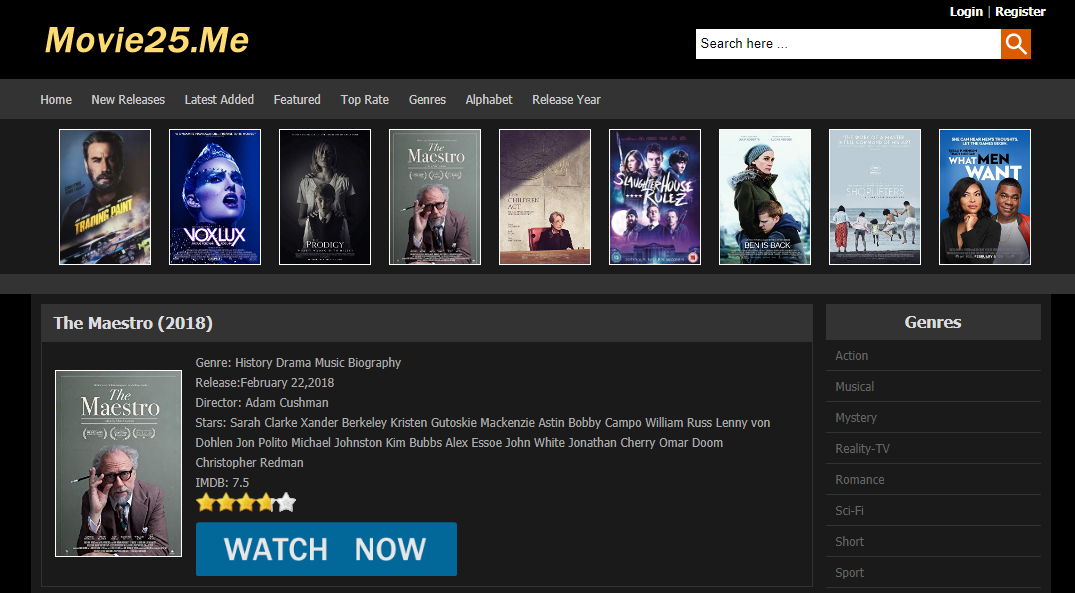Image resolution: width=1075 pixels, height=593 pixels.
Task: Select Ben Is Back poster thumbnail
Action: [x=764, y=197]
